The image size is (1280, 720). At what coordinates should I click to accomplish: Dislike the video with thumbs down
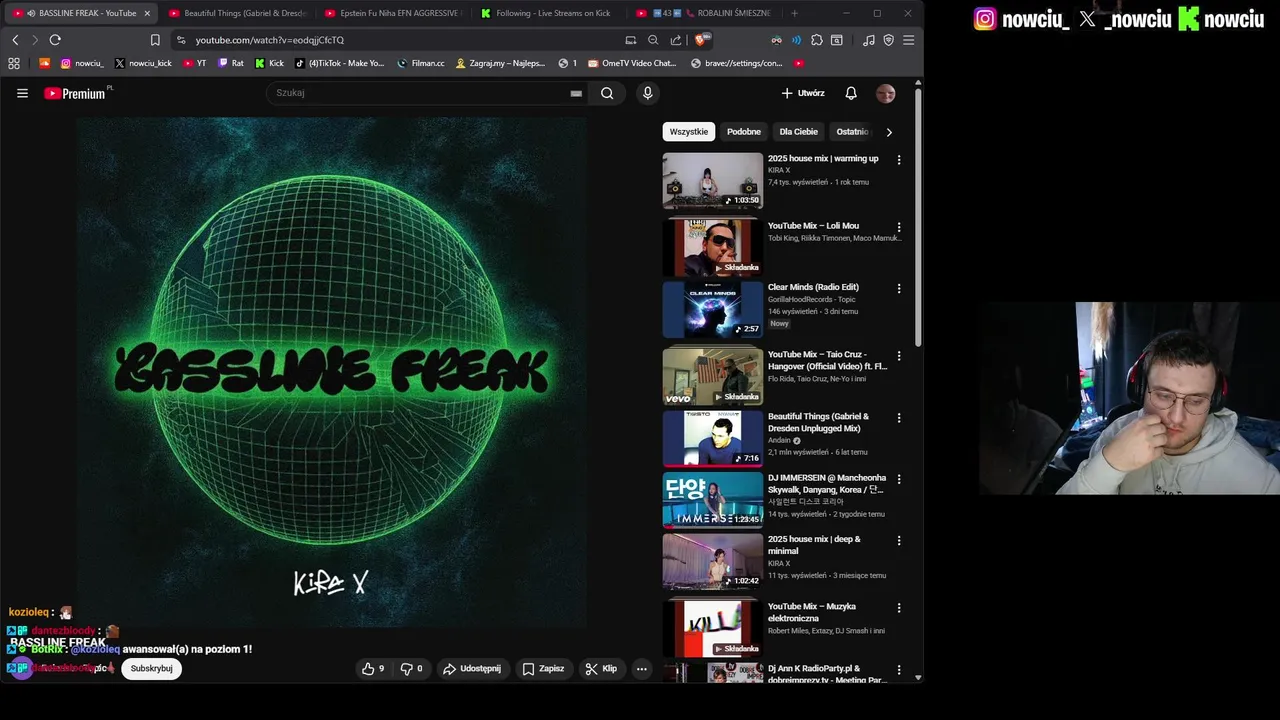(x=412, y=669)
